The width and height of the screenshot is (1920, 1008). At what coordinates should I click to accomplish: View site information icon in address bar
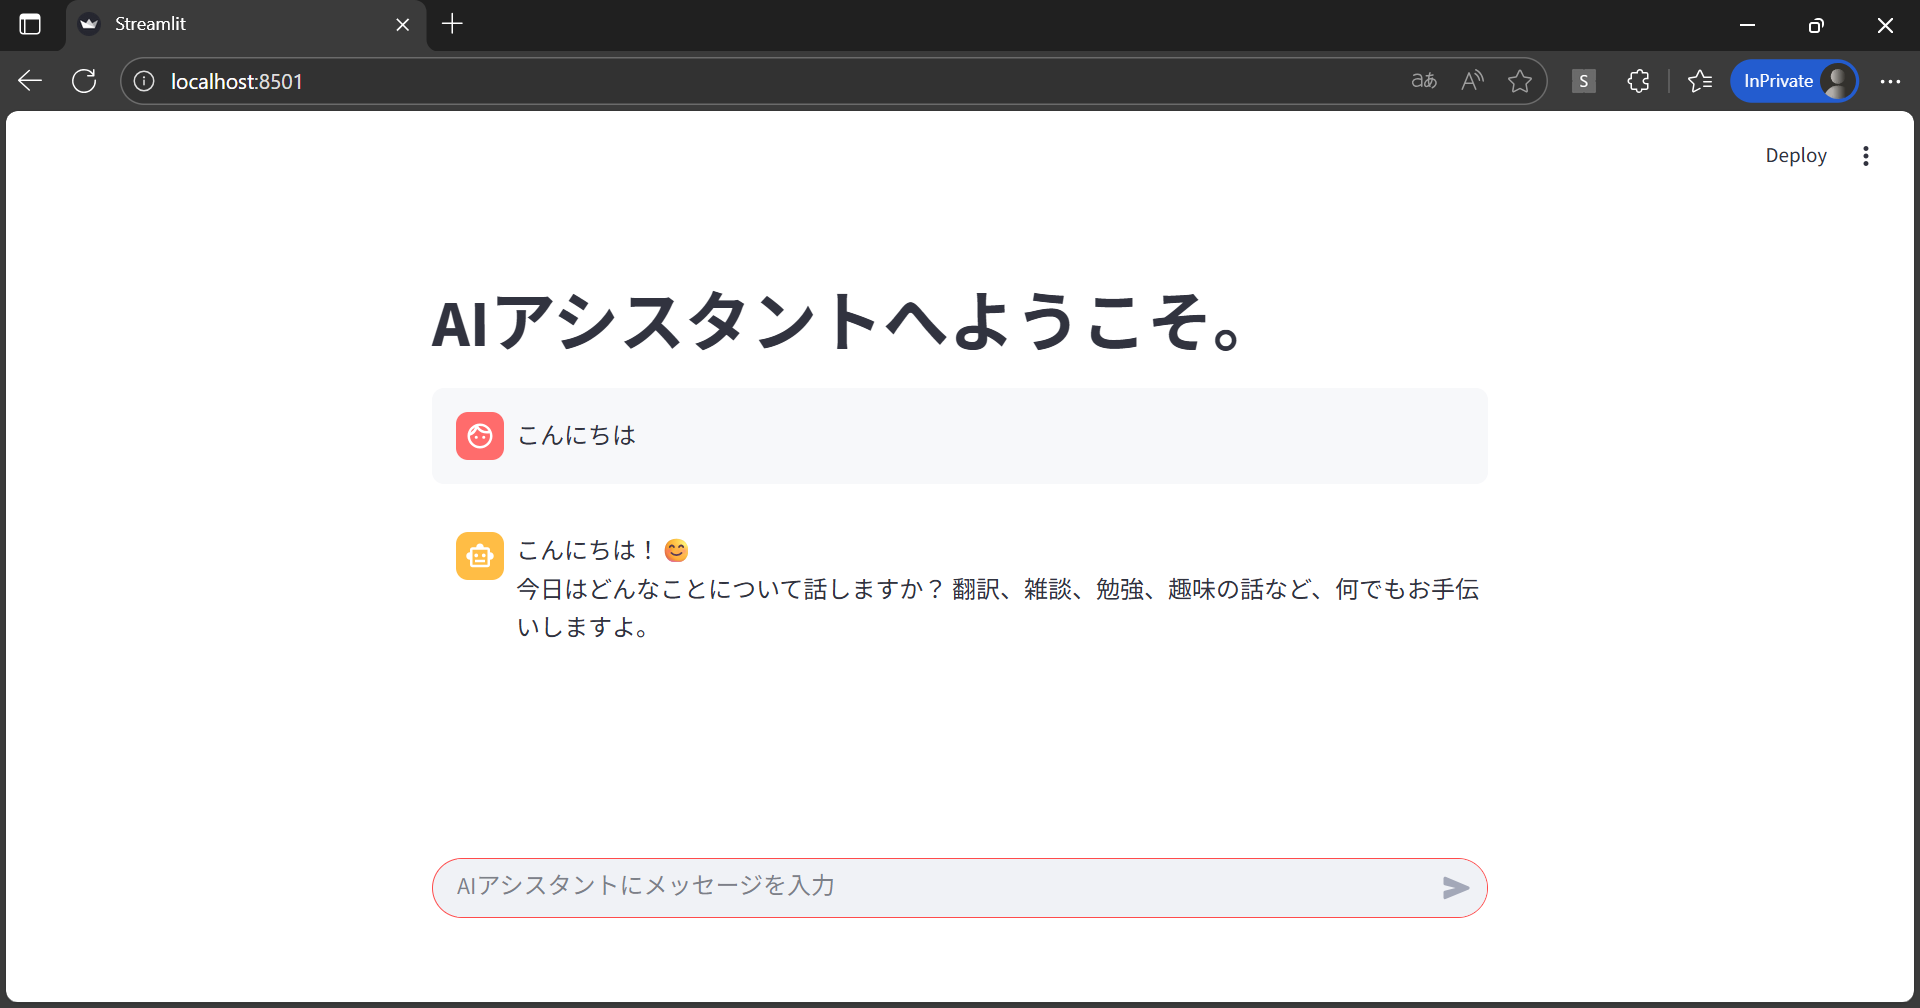pos(144,81)
